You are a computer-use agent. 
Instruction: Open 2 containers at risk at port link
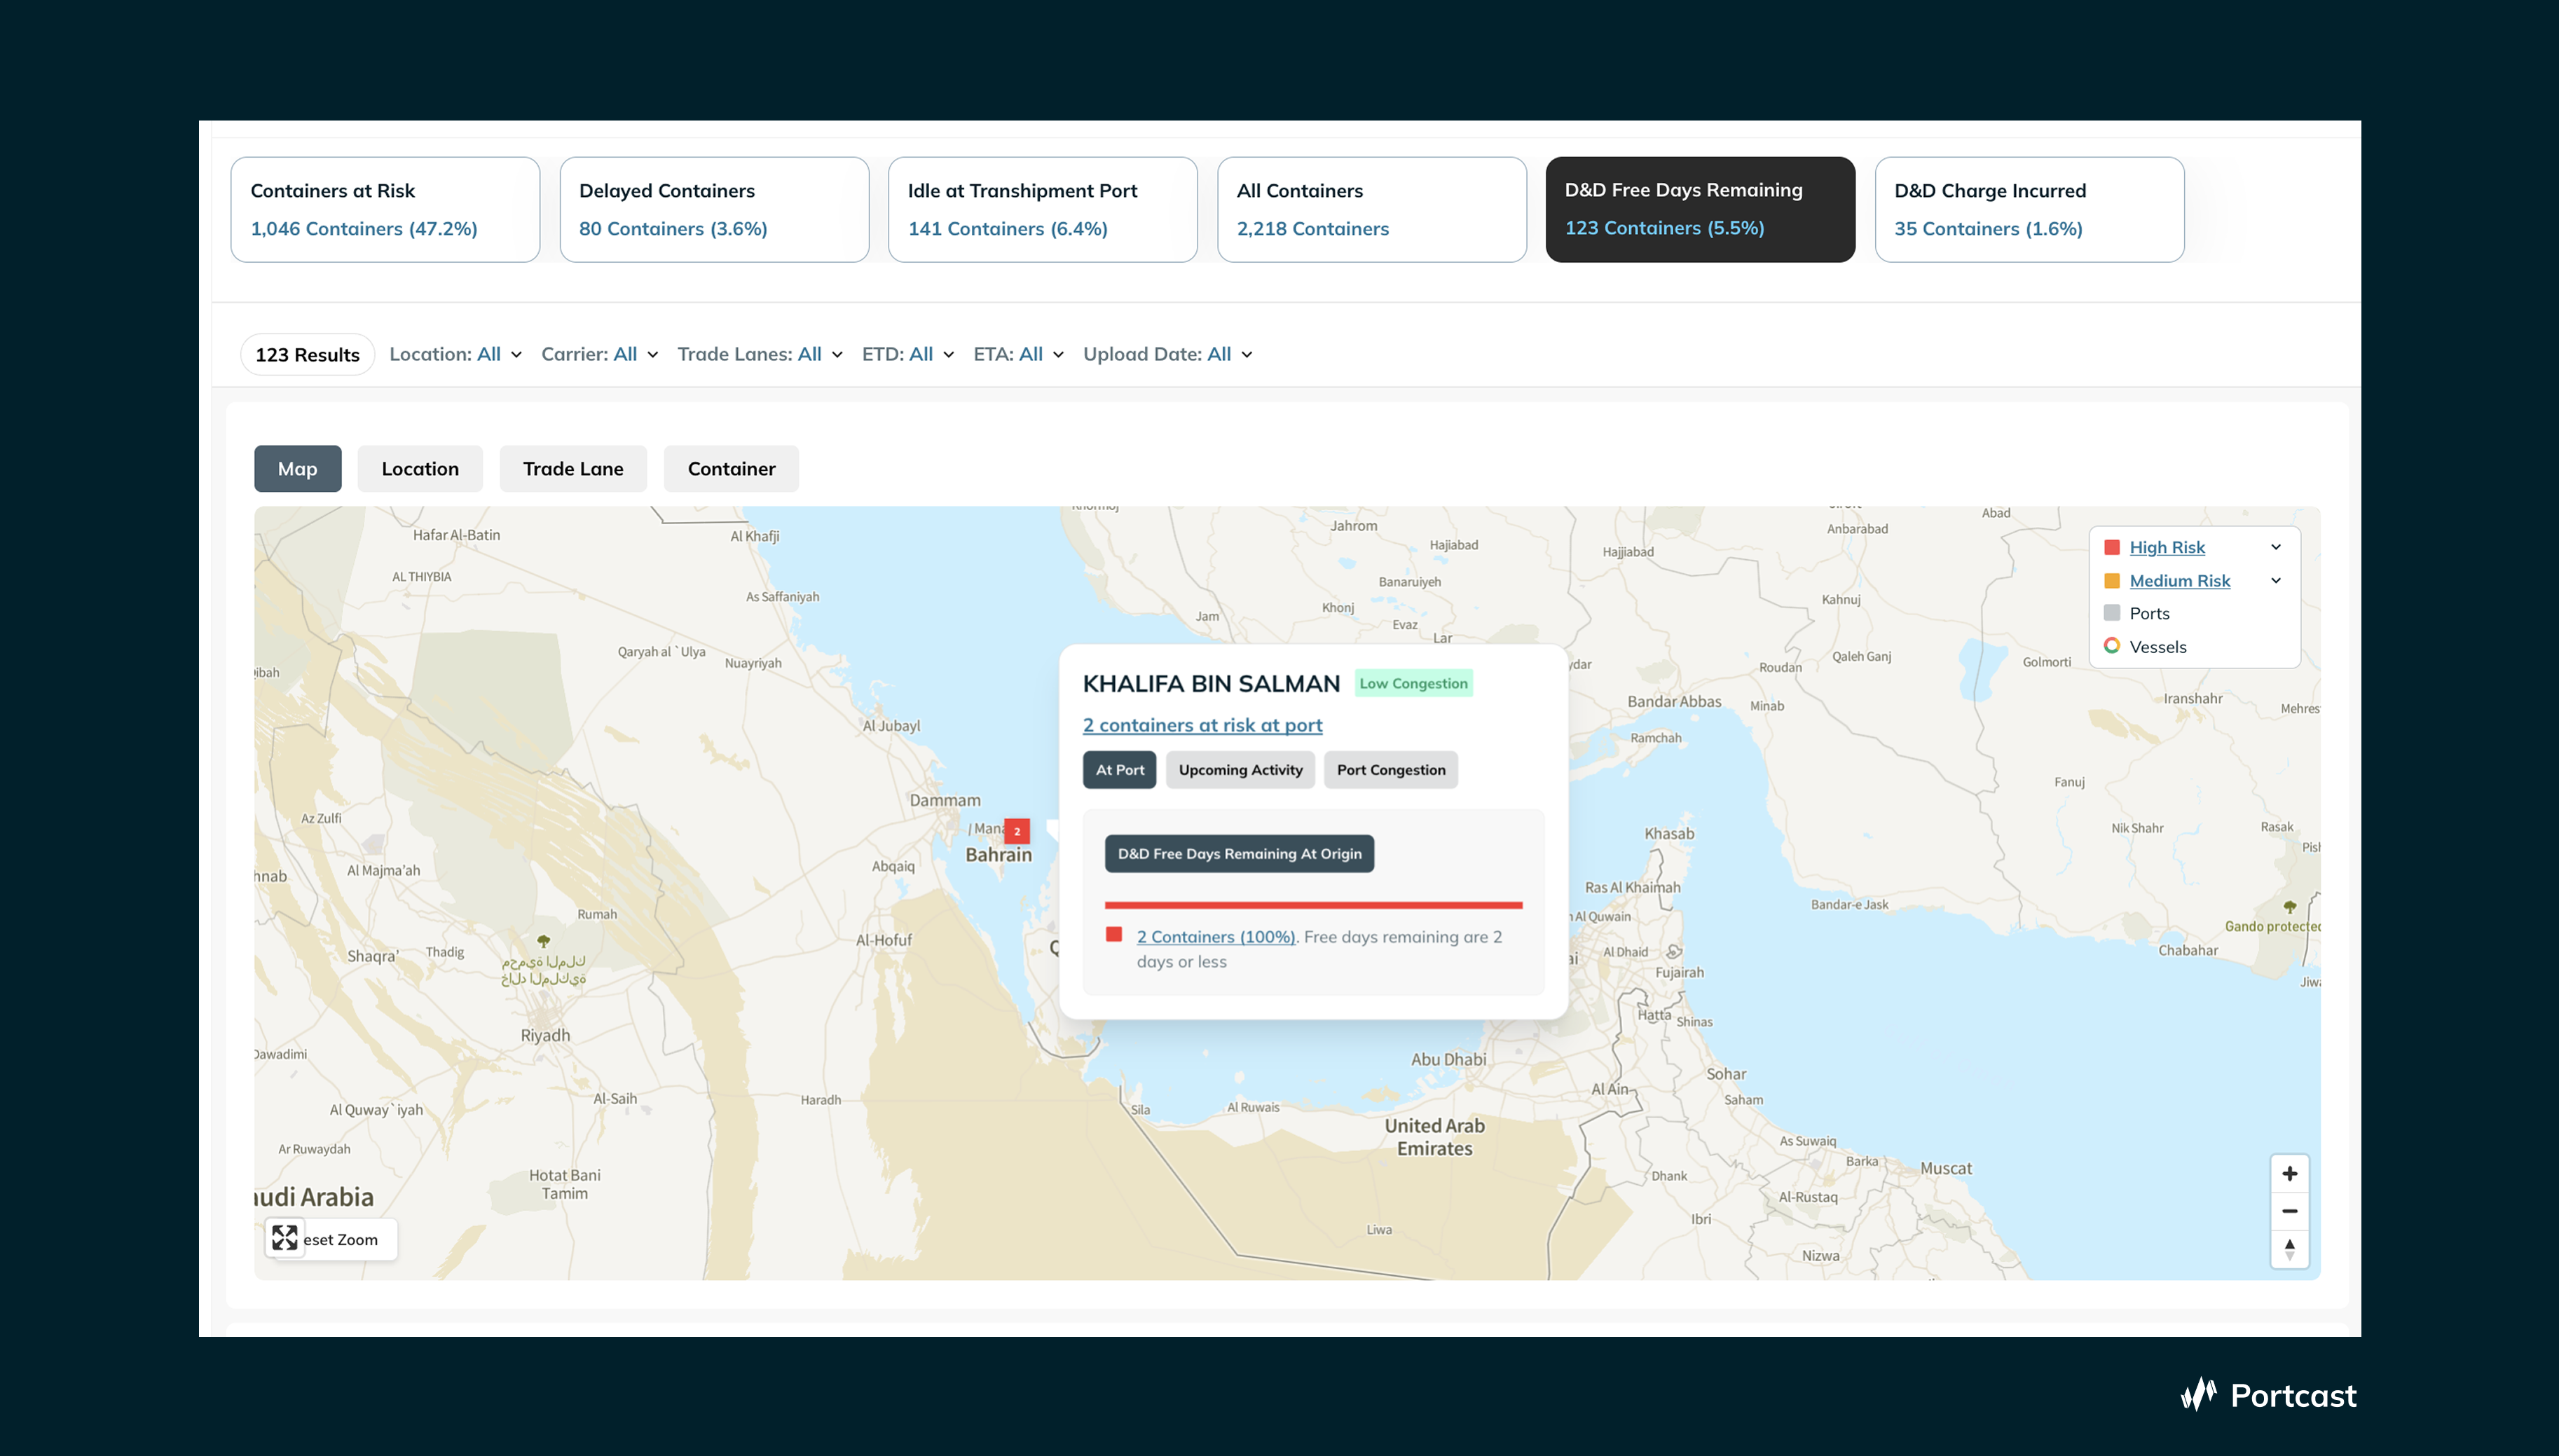pos(1202,725)
